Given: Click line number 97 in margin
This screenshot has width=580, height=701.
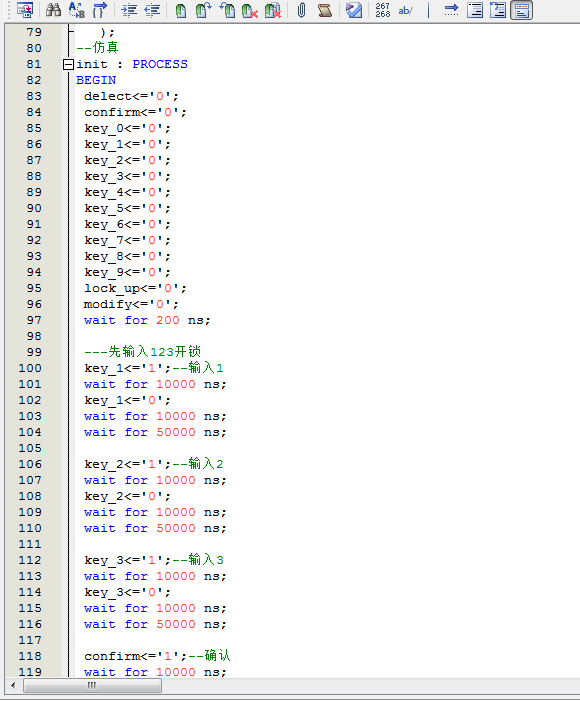Looking at the screenshot, I should 34,320.
